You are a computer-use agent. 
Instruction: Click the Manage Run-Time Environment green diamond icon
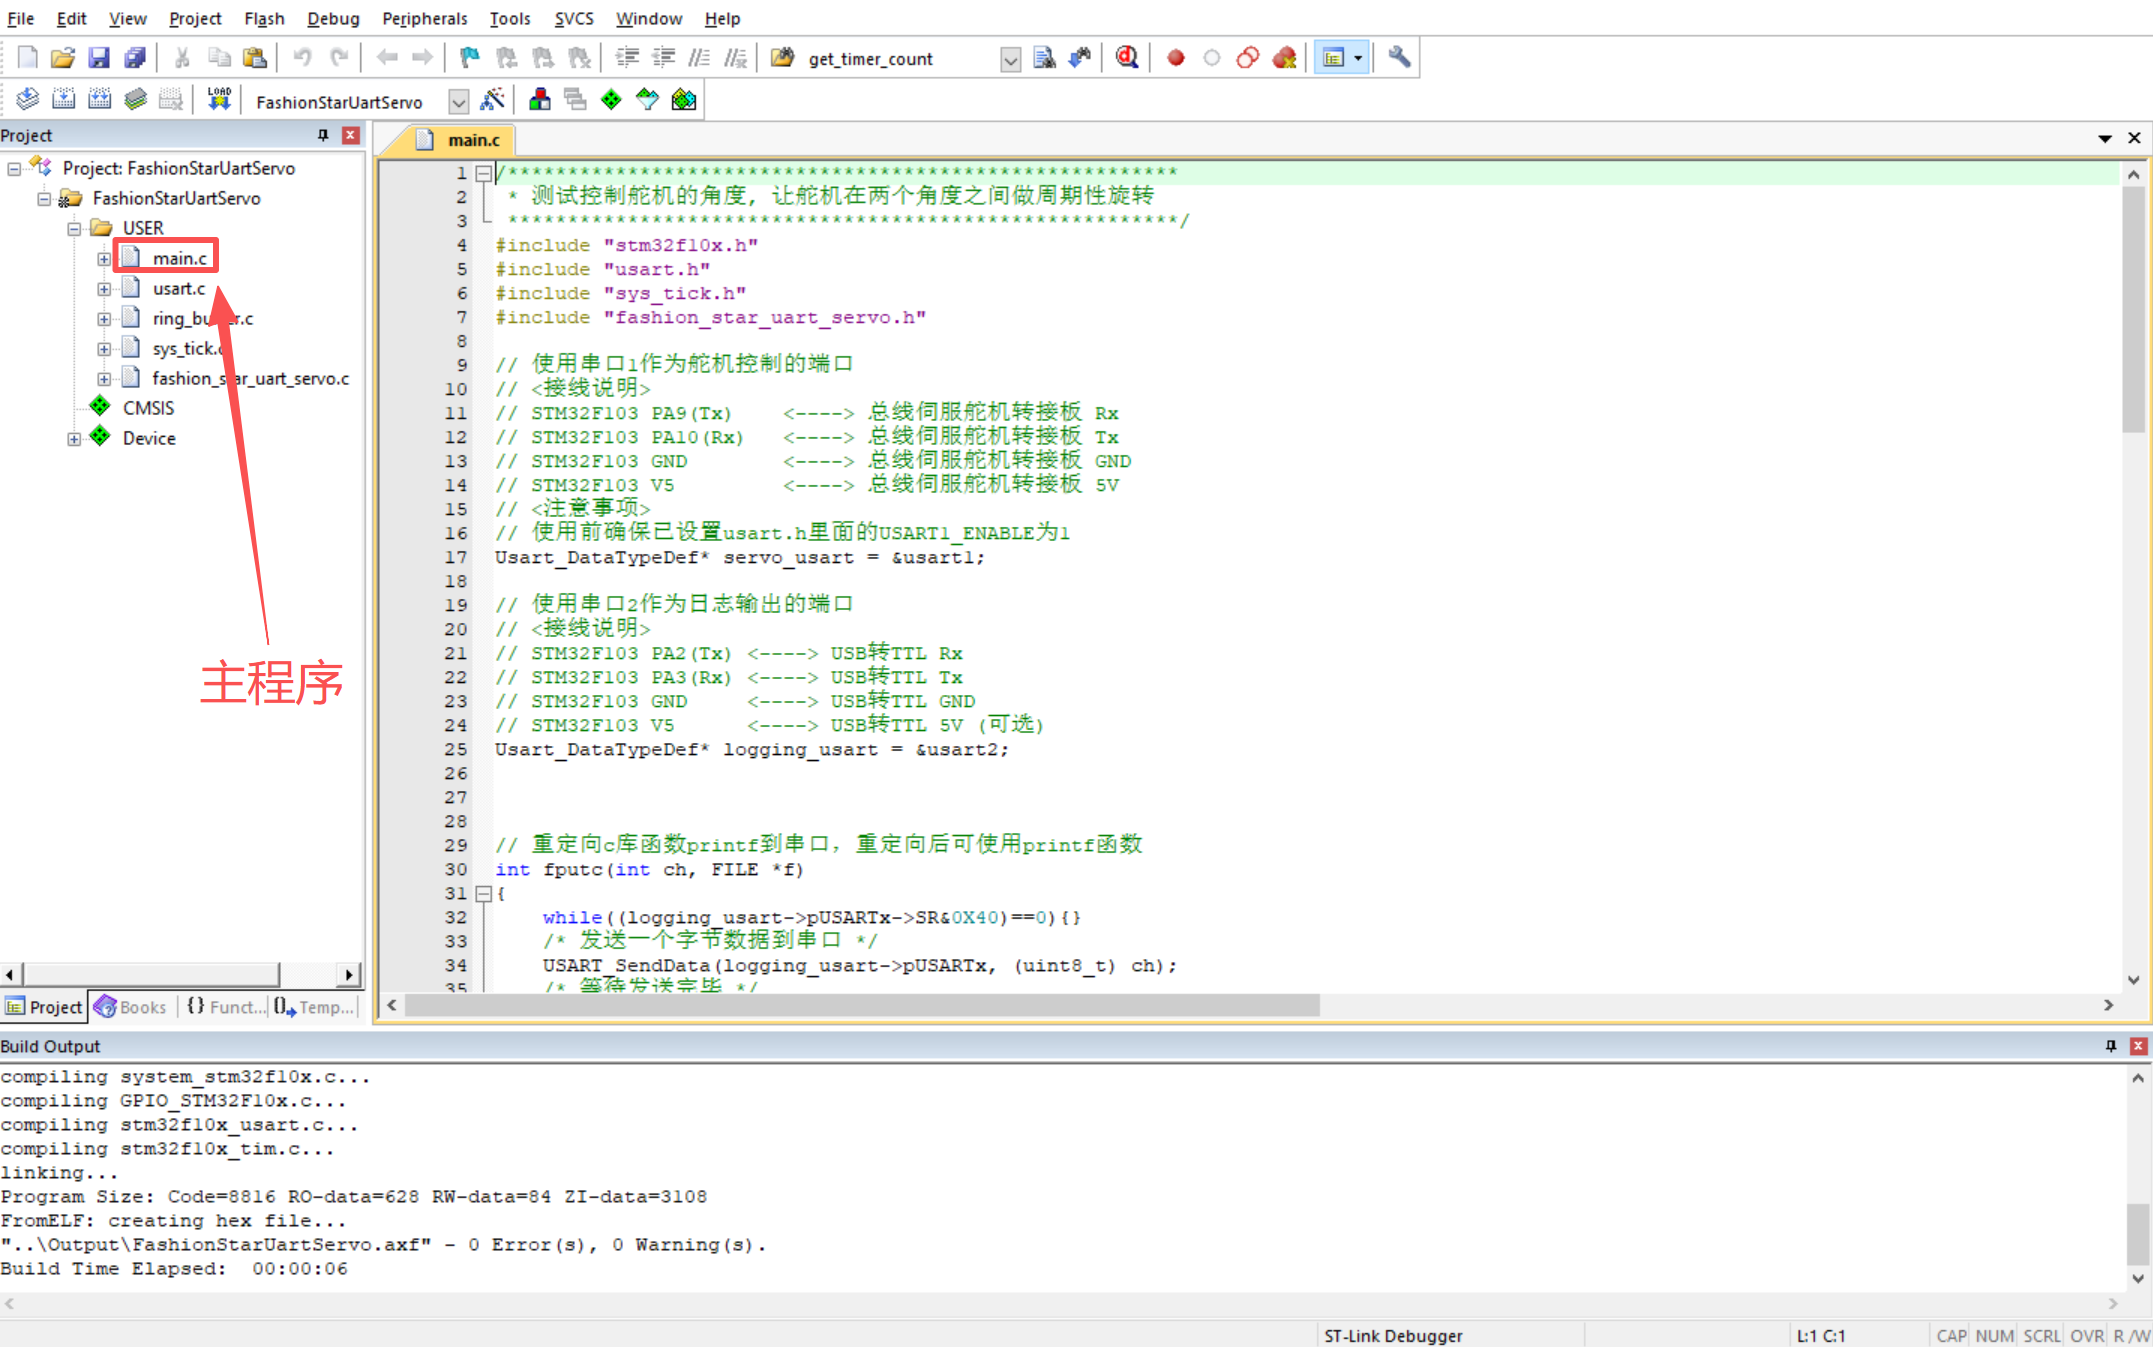[x=611, y=100]
